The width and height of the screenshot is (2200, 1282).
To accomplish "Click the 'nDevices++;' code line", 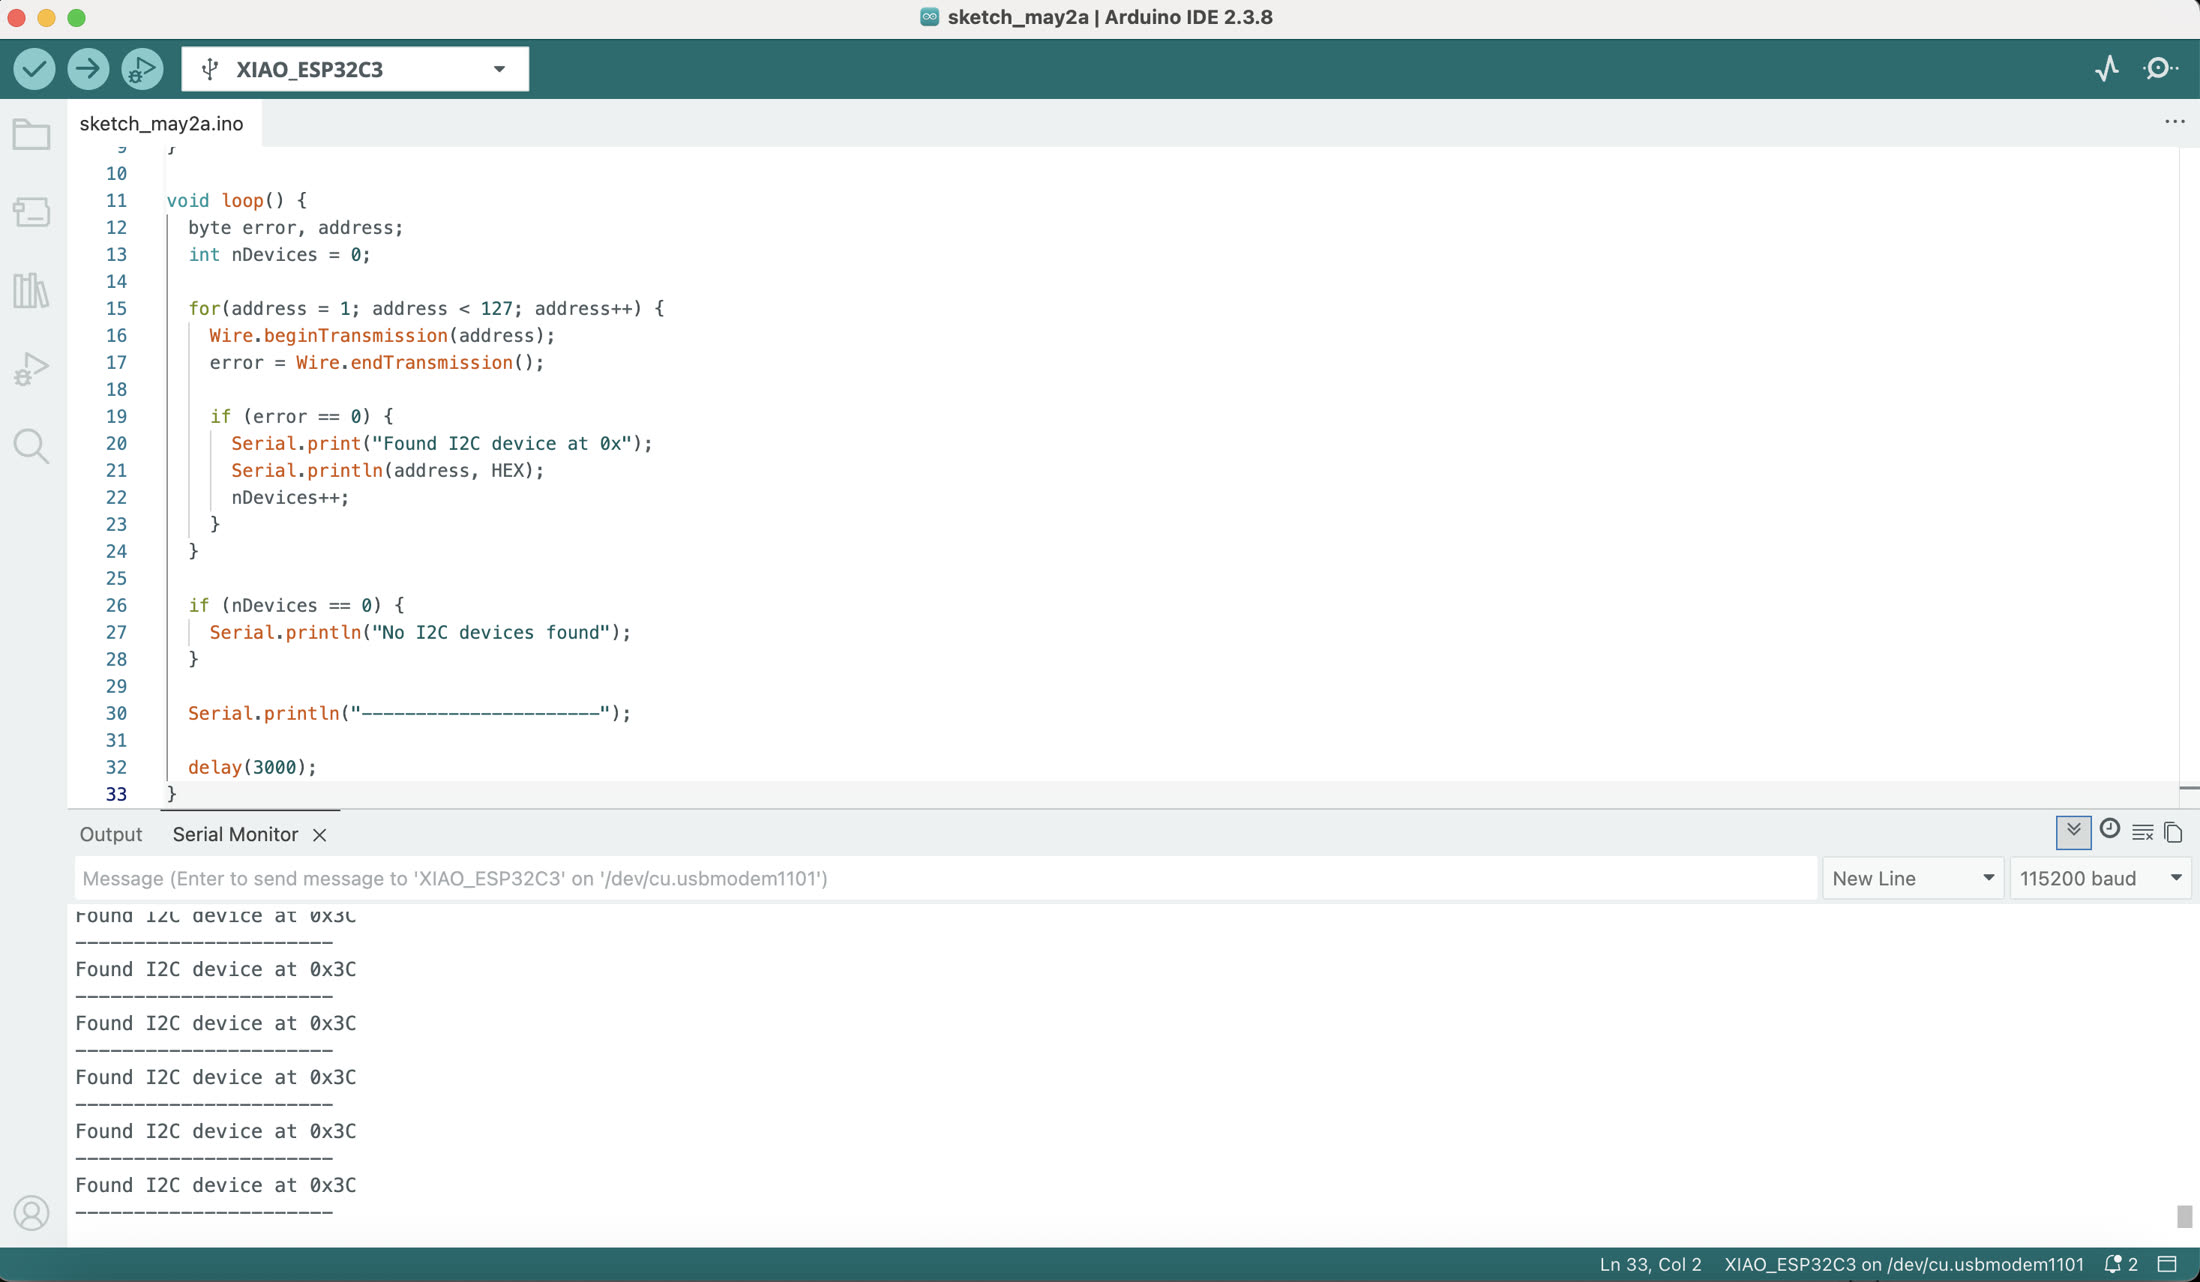I will tap(290, 497).
